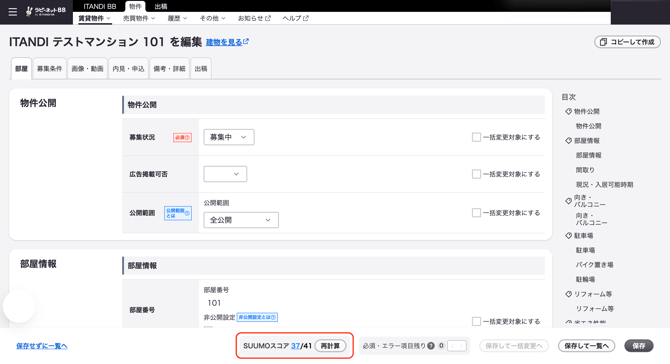Open the お知らせ external link
This screenshot has height=364, width=670.
[254, 18]
